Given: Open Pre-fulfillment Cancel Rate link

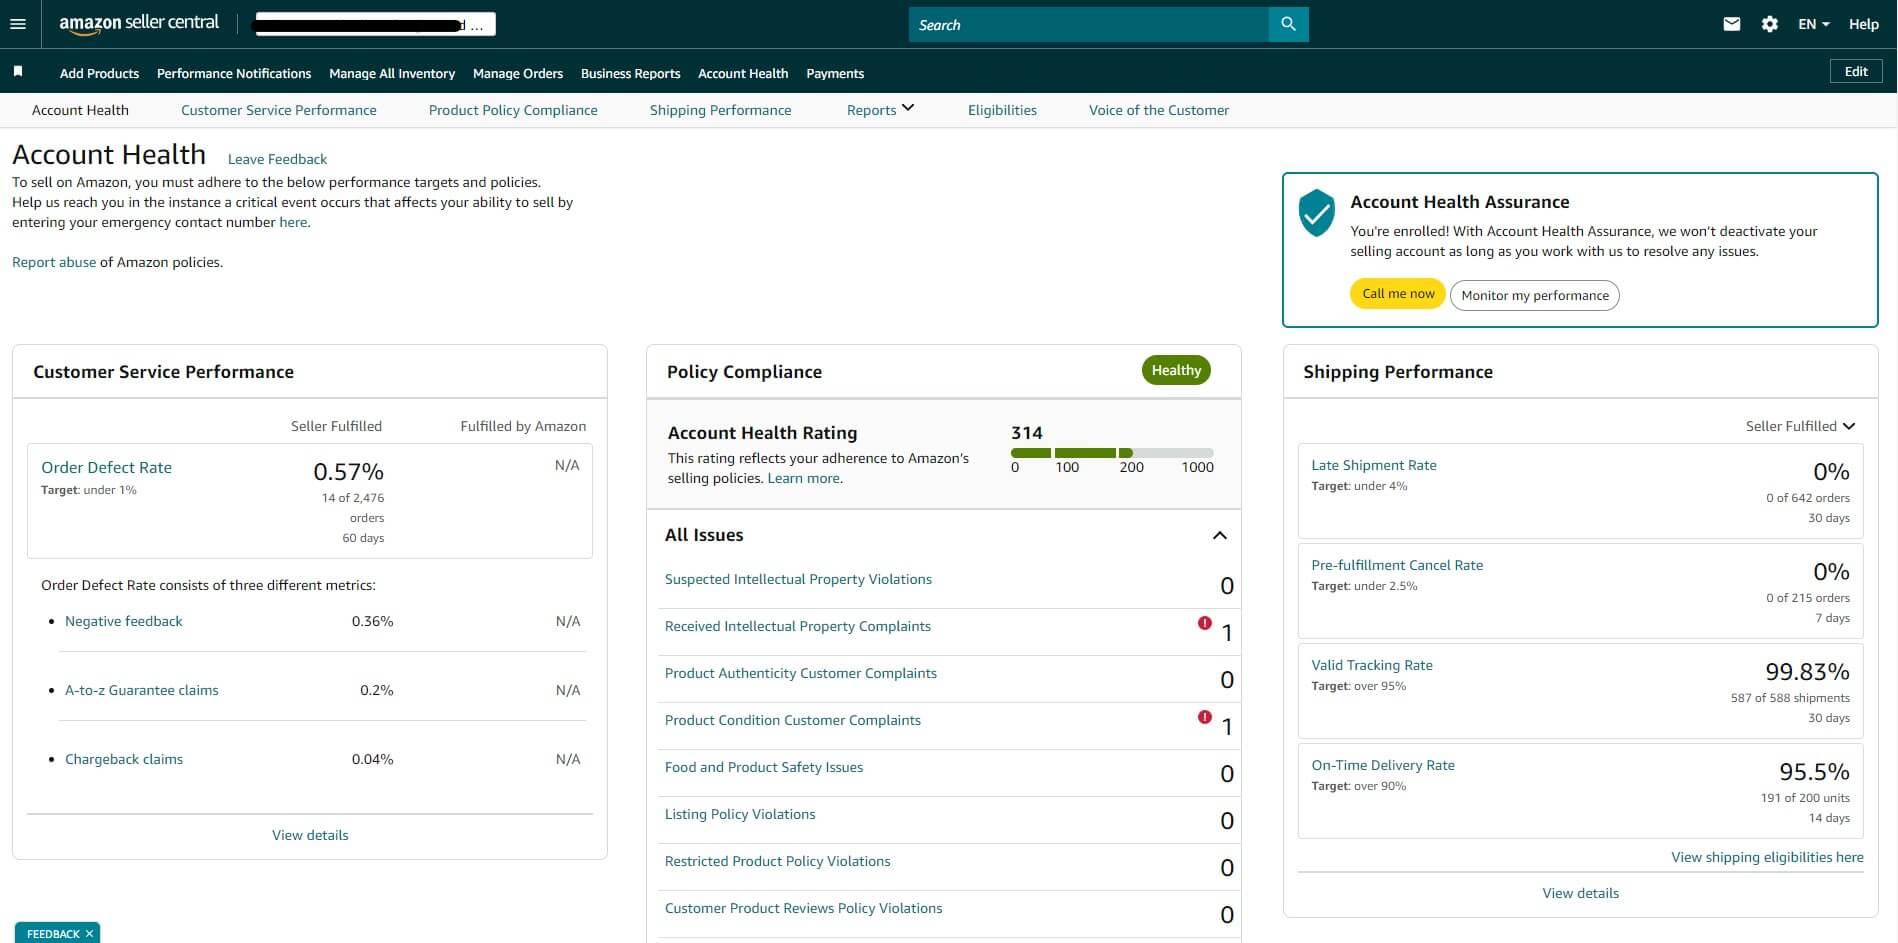Looking at the screenshot, I should pos(1397,565).
